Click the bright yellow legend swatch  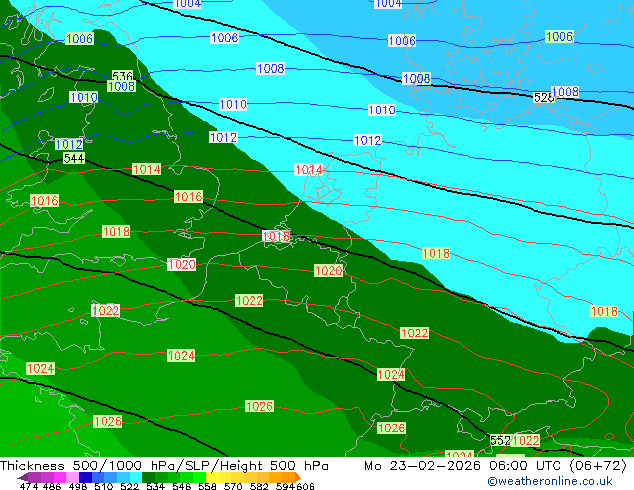click(212, 477)
